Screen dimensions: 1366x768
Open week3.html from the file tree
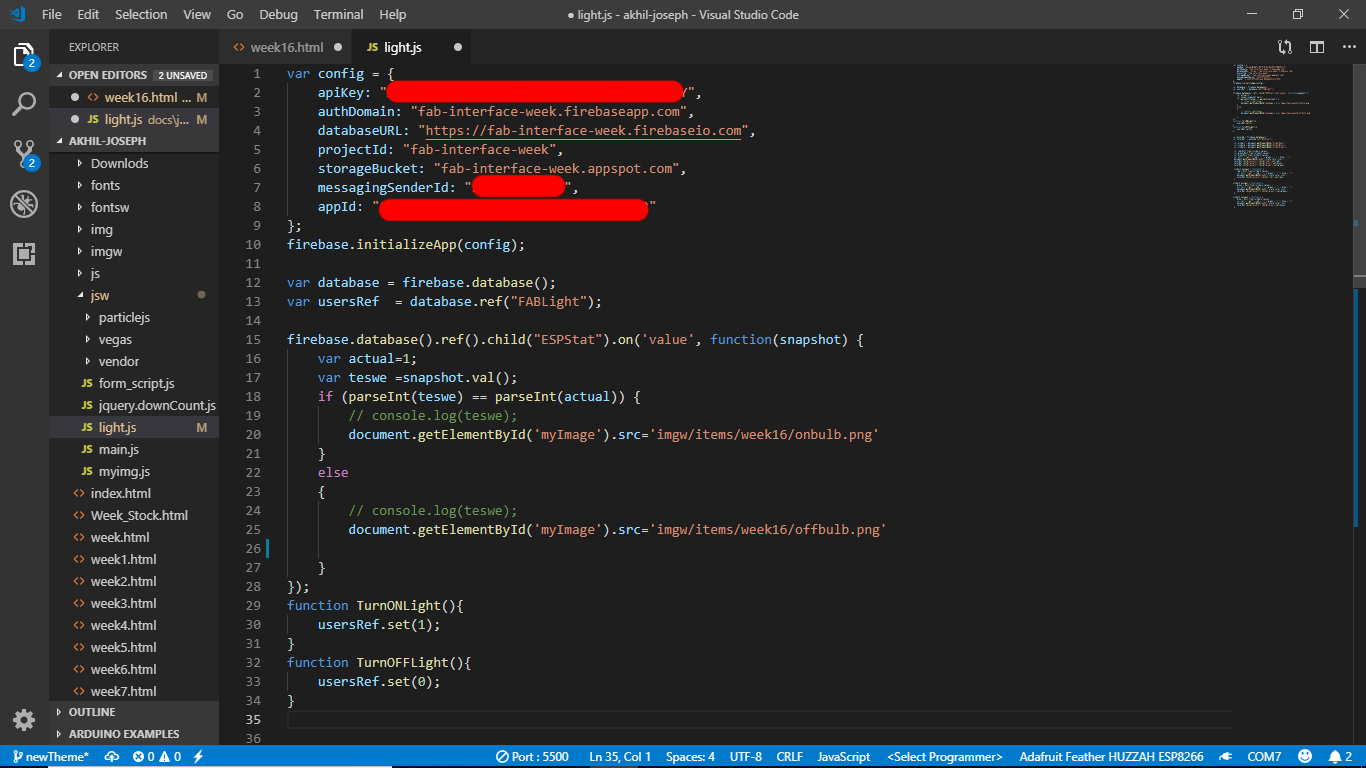[x=134, y=603]
